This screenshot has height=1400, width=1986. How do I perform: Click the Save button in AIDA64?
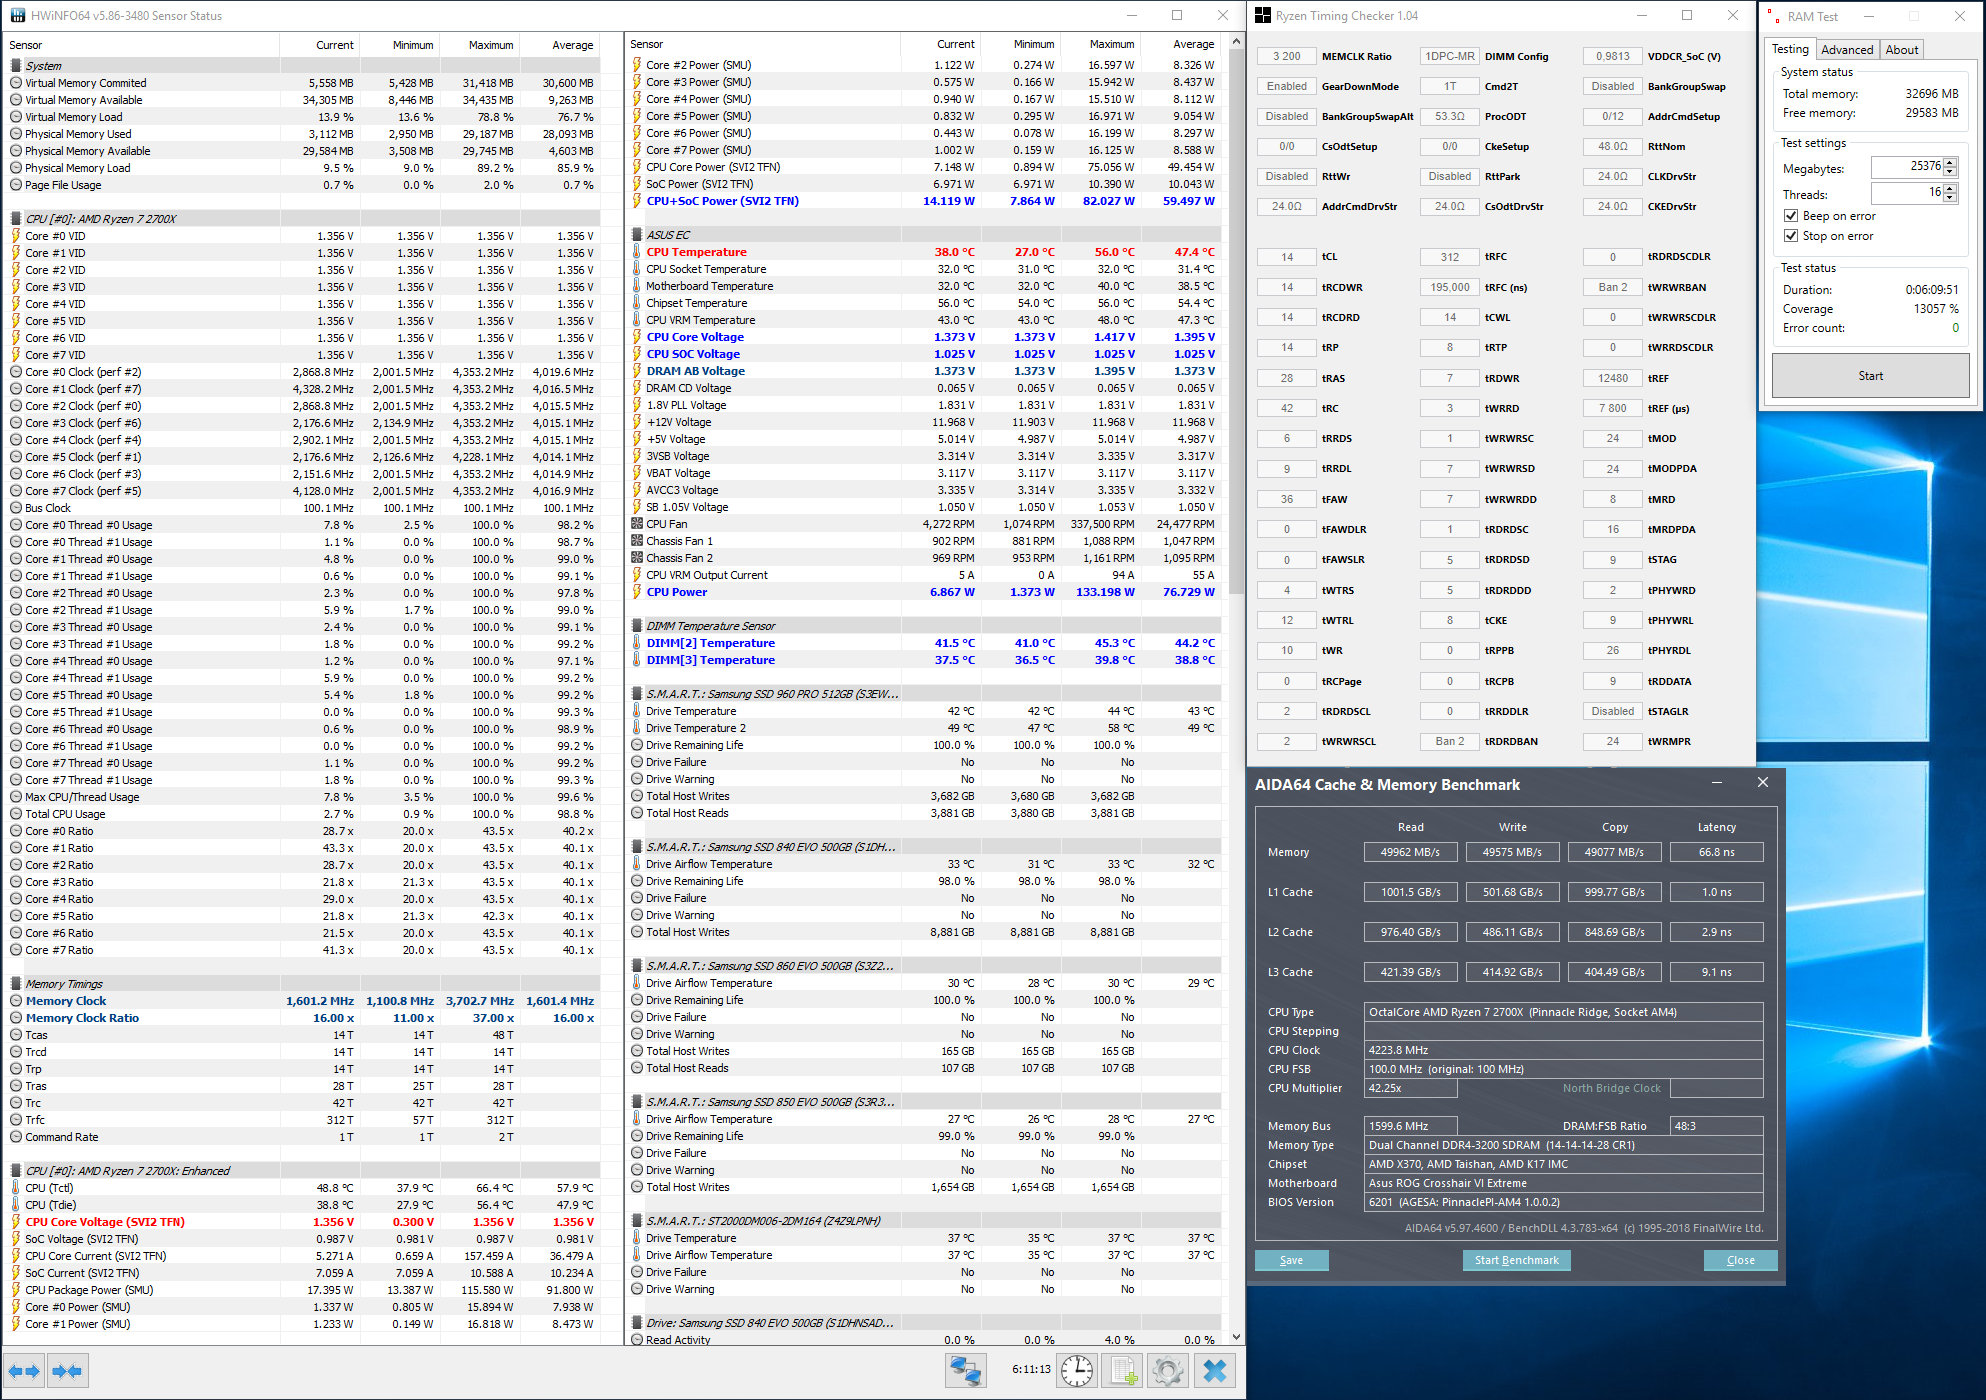[1291, 1260]
